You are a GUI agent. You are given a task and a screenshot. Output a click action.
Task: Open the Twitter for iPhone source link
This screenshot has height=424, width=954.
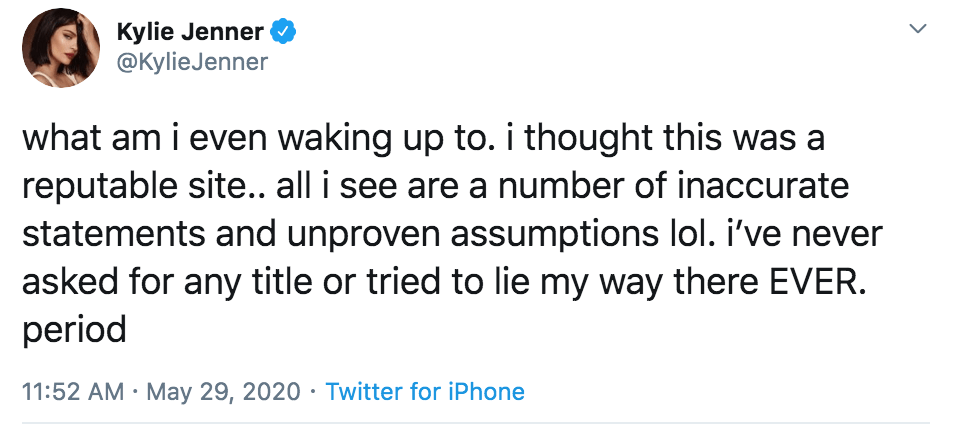(425, 391)
